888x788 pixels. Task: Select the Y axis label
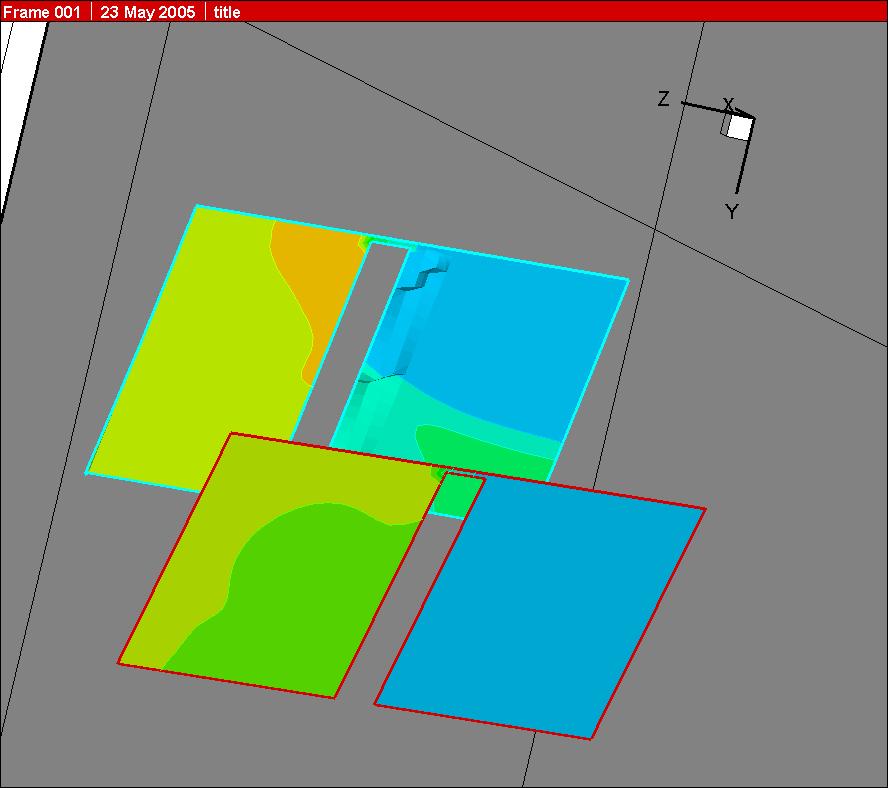731,211
